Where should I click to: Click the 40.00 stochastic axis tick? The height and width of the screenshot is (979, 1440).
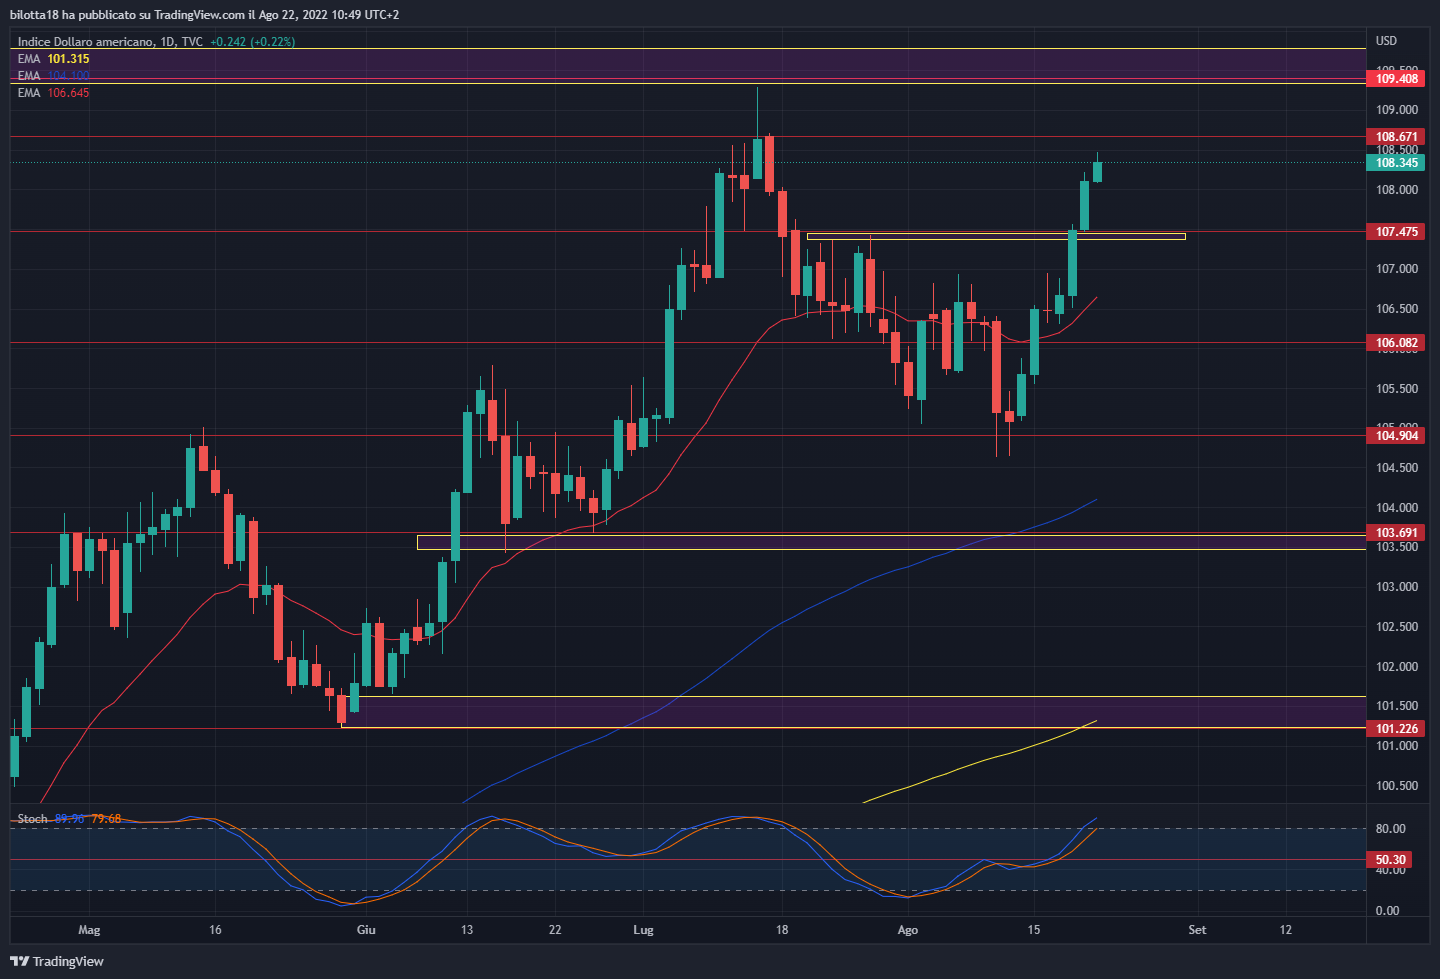pos(1390,871)
